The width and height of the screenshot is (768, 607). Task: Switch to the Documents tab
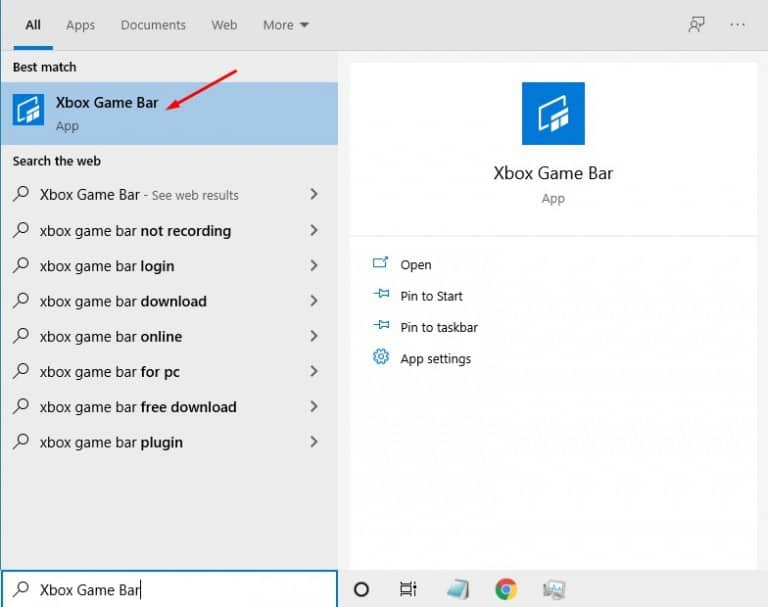(153, 25)
